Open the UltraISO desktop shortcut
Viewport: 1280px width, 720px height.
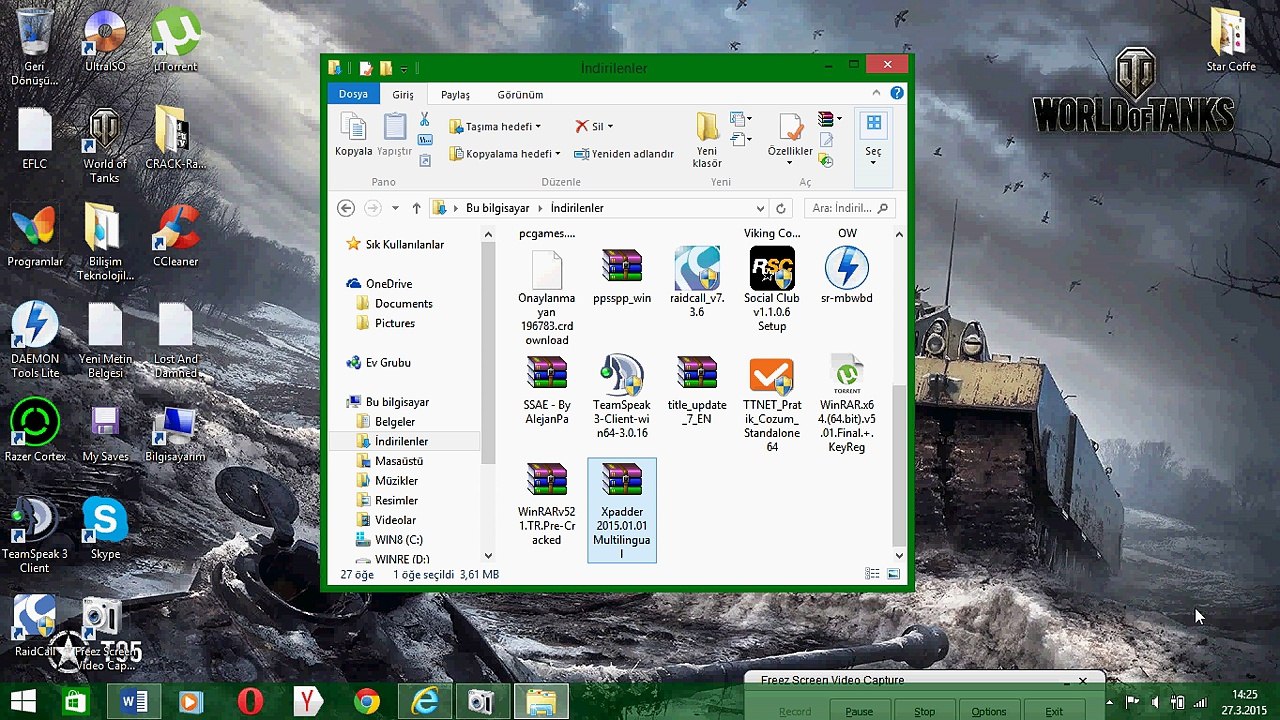coord(105,42)
